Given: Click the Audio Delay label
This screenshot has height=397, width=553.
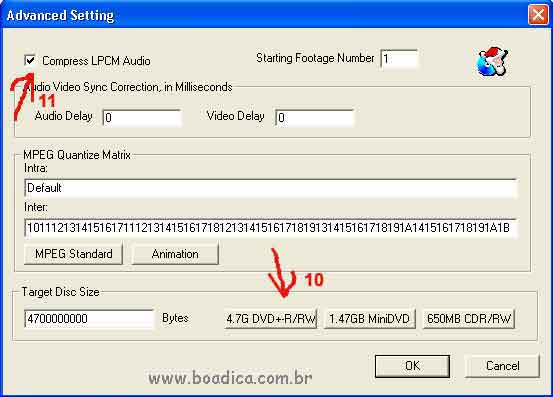Looking at the screenshot, I should pyautogui.click(x=64, y=116).
